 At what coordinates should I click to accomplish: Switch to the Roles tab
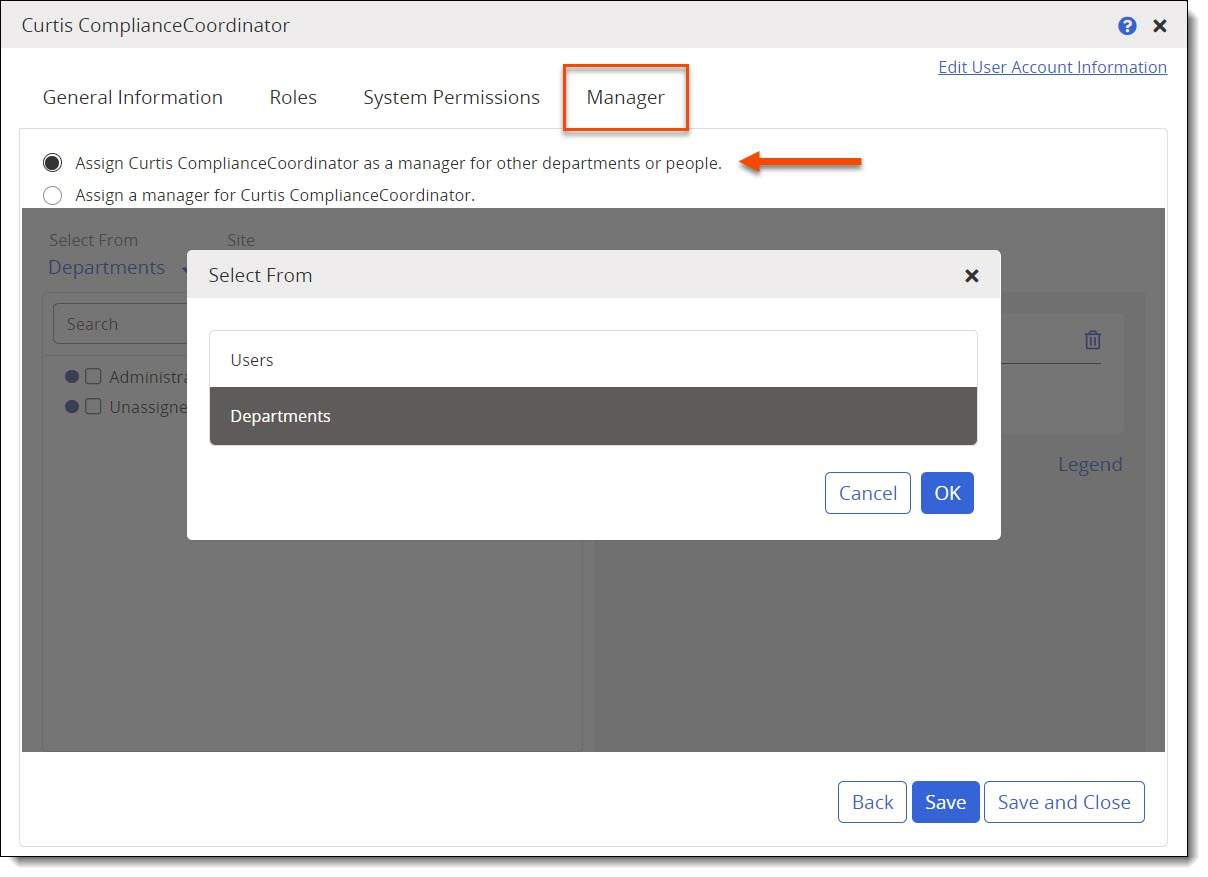click(293, 98)
